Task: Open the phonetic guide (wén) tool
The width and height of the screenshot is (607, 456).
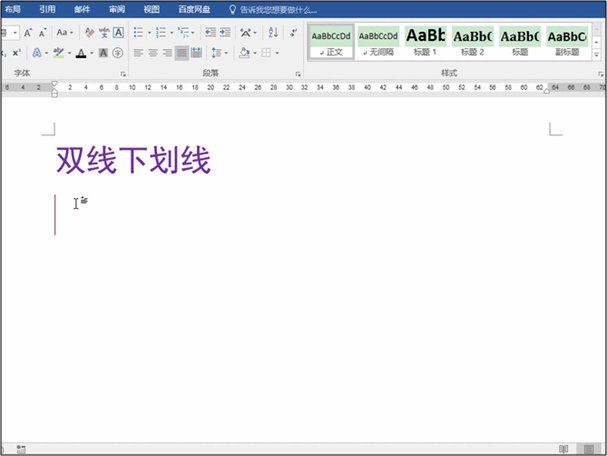Action: 104,33
